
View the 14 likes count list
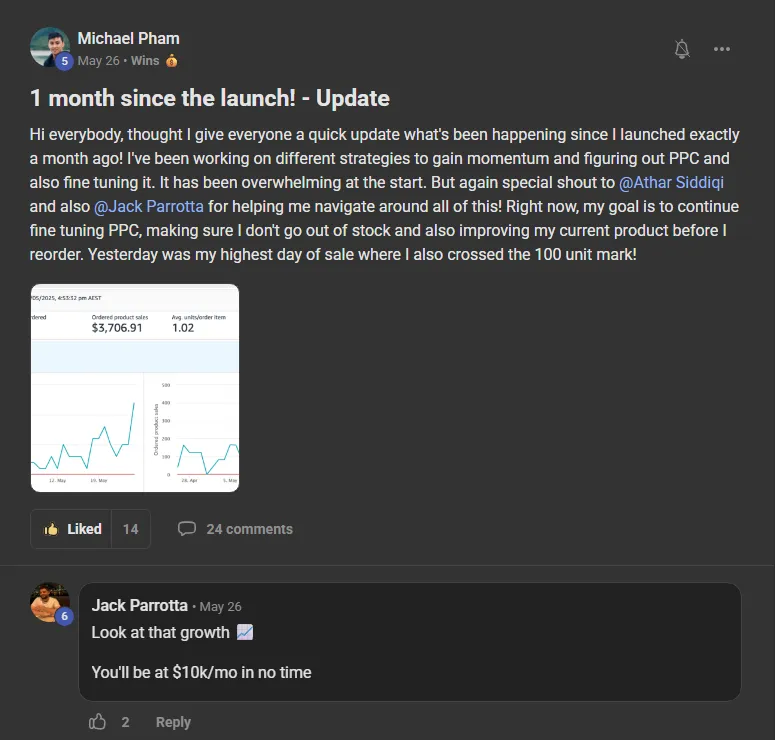[x=131, y=529]
